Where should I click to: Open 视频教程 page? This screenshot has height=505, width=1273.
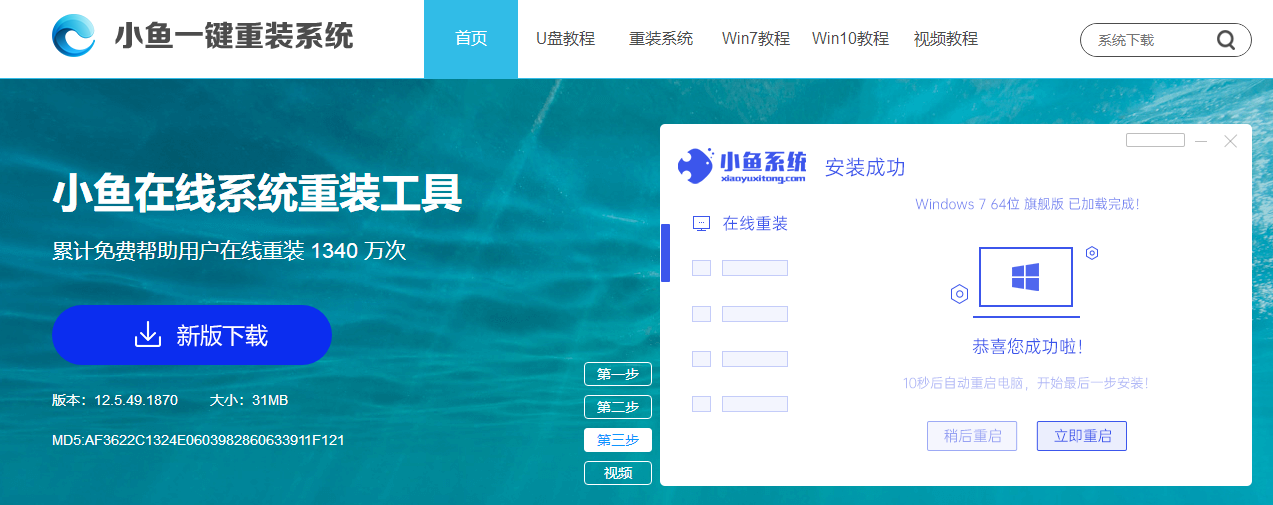click(946, 39)
